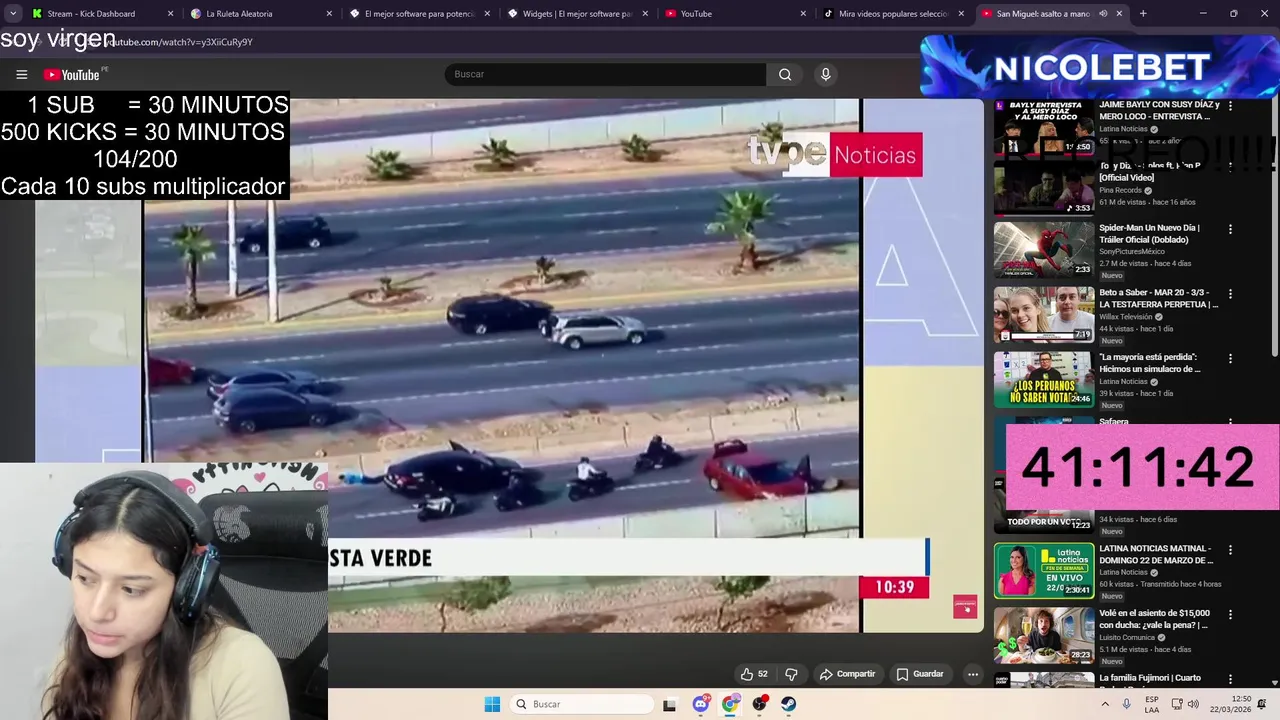Click Luisito Comunica channel name
This screenshot has height=720, width=1280.
1127,637
